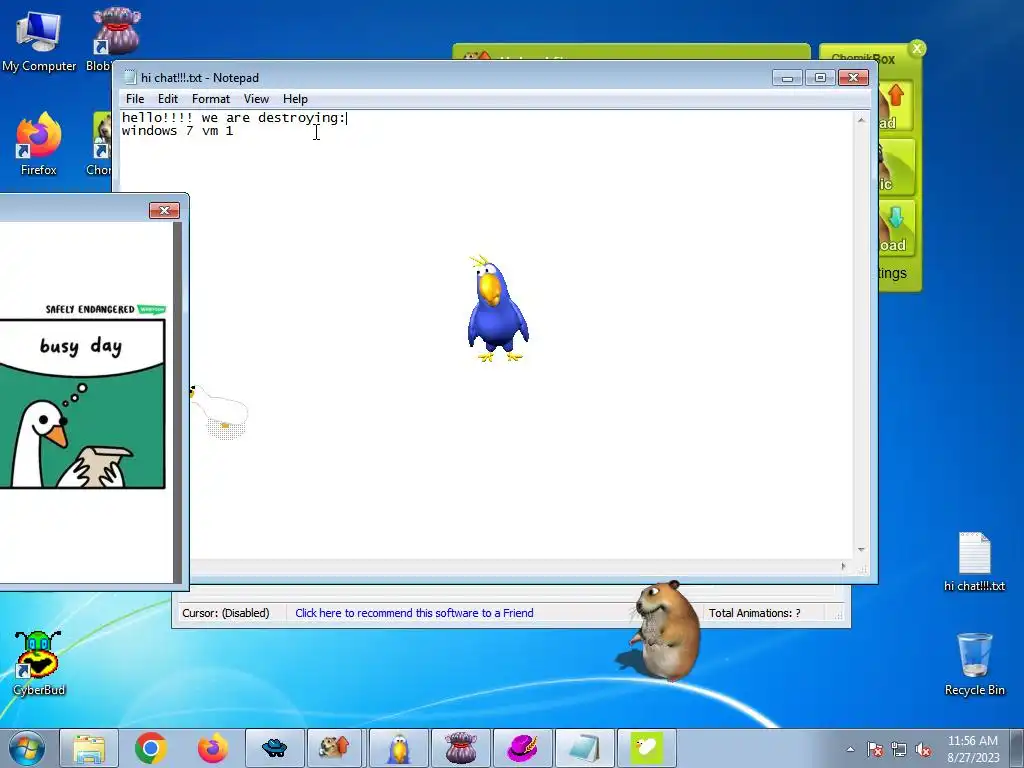The width and height of the screenshot is (1024, 768).
Task: Switch to the Notepad taskbar button
Action: 584,748
